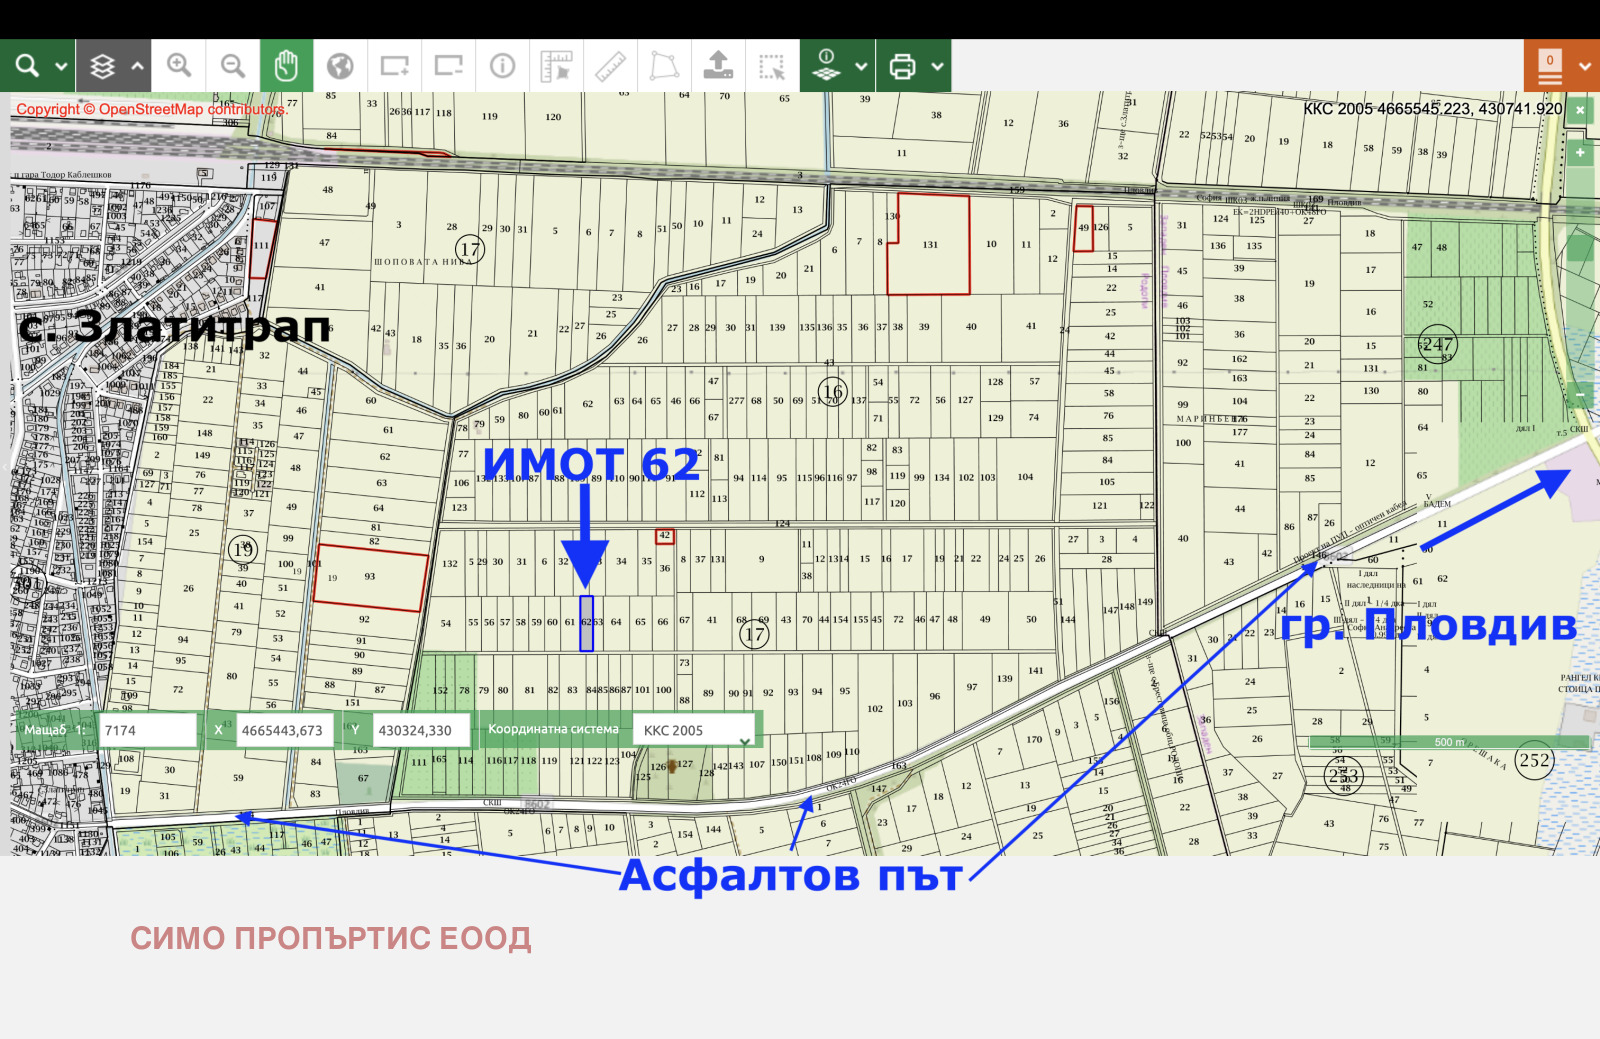This screenshot has width=1600, height=1039.
Task: Toggle the pan hand tool
Action: click(286, 66)
